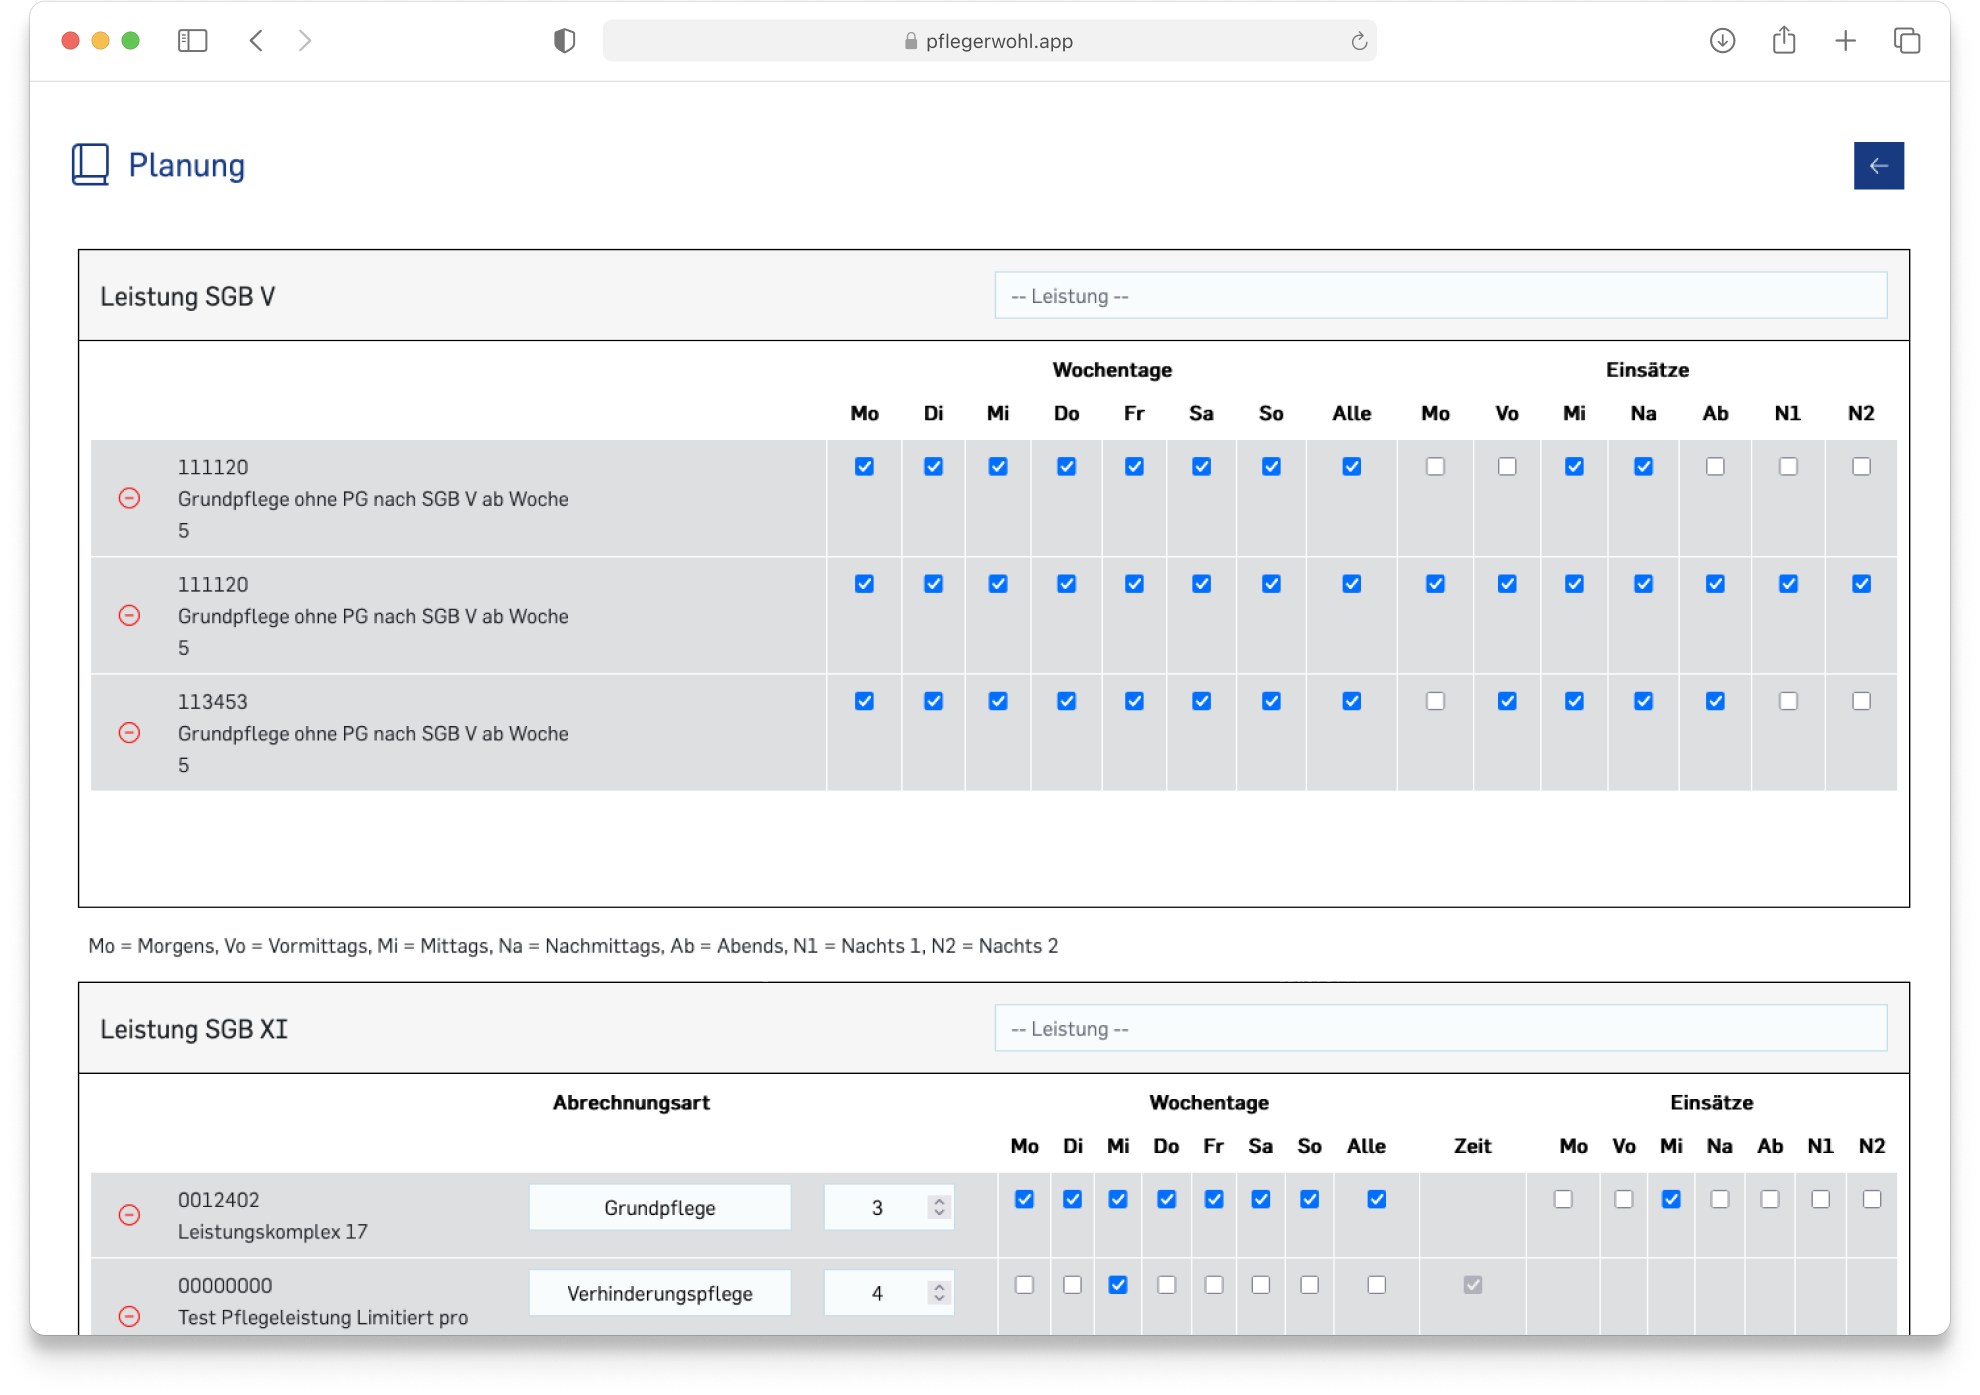
Task: Remove the first 111120 Grundpflege row
Action: [129, 498]
